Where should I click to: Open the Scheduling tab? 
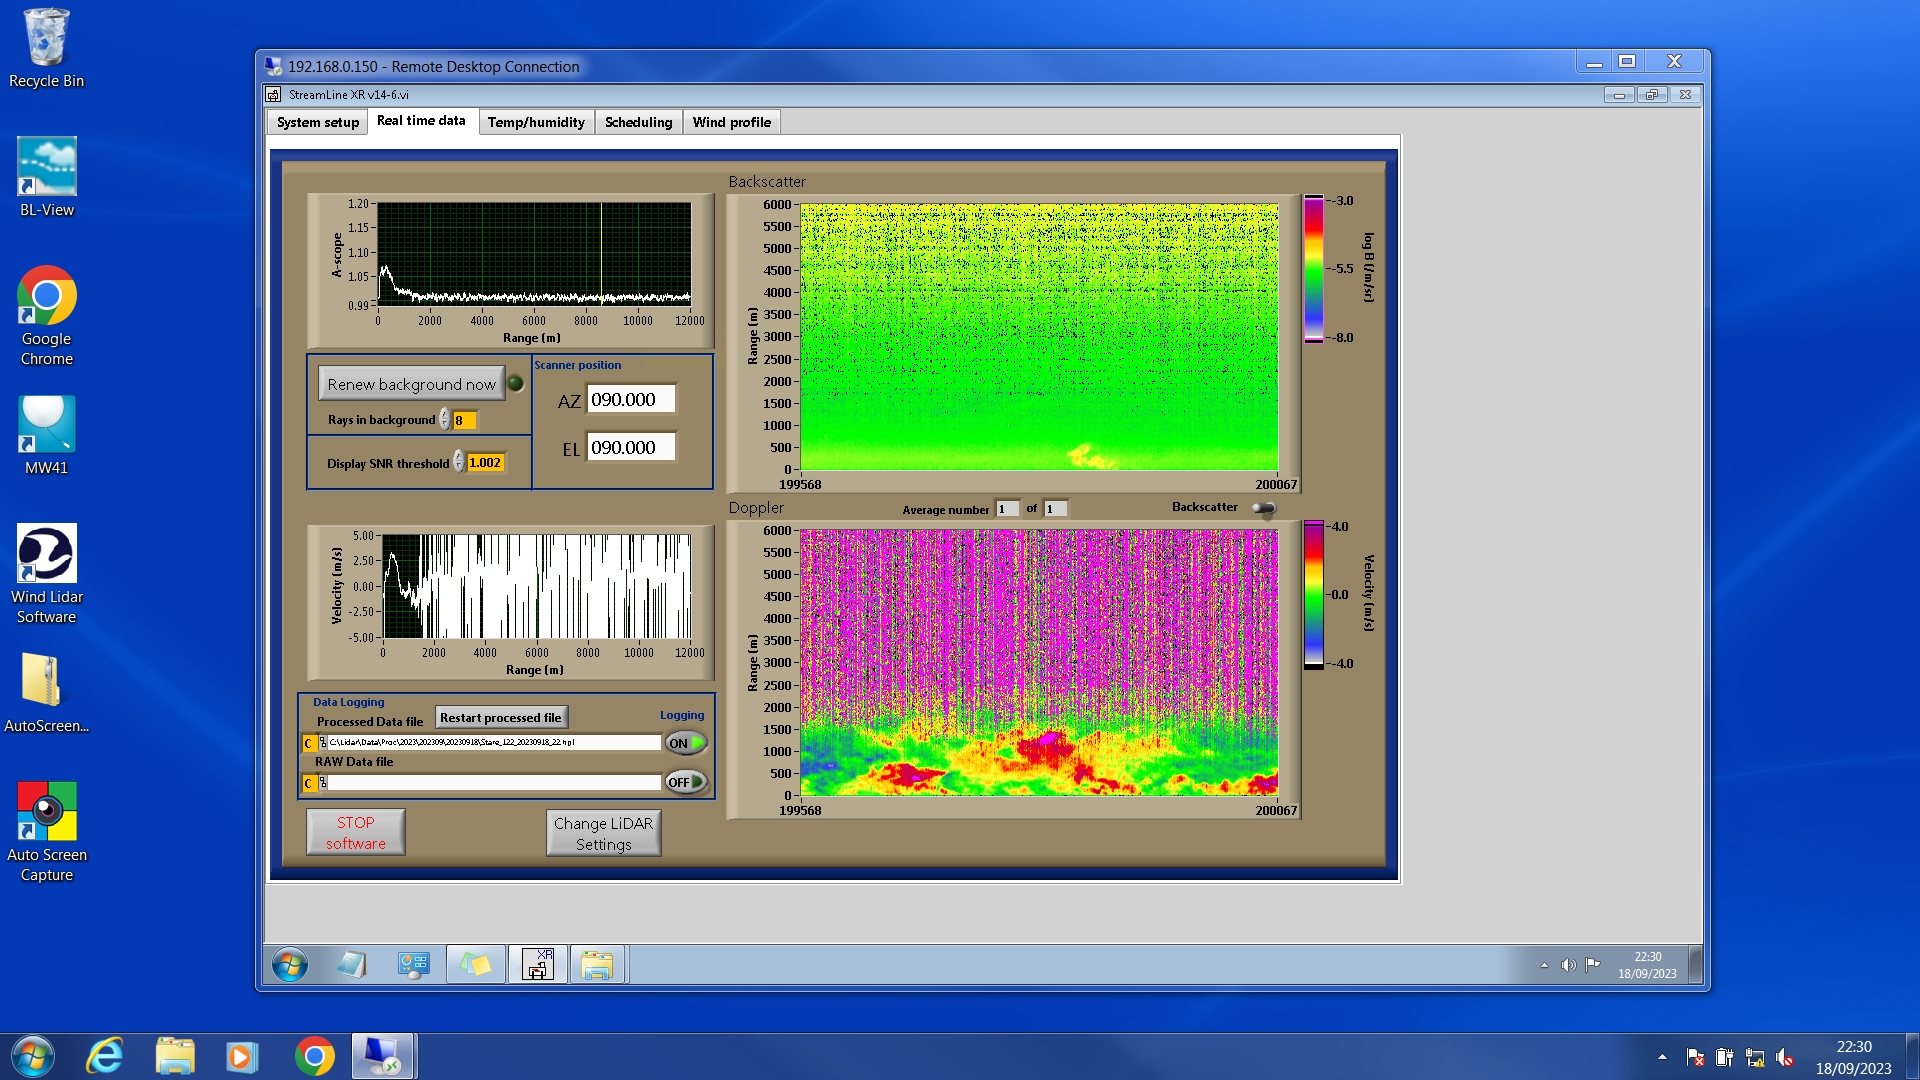click(638, 122)
